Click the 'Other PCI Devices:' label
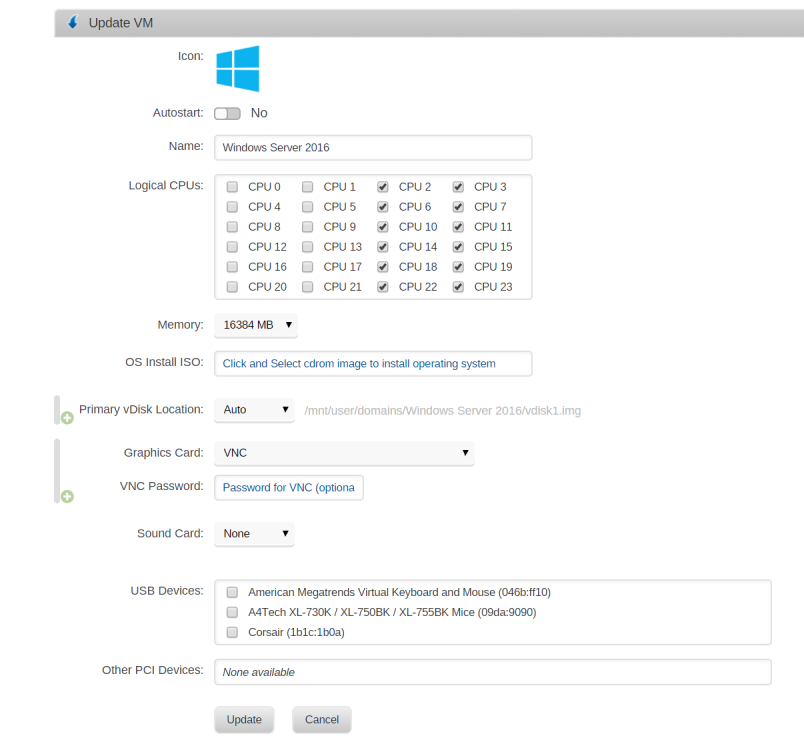The width and height of the screenshot is (804, 750). (153, 670)
